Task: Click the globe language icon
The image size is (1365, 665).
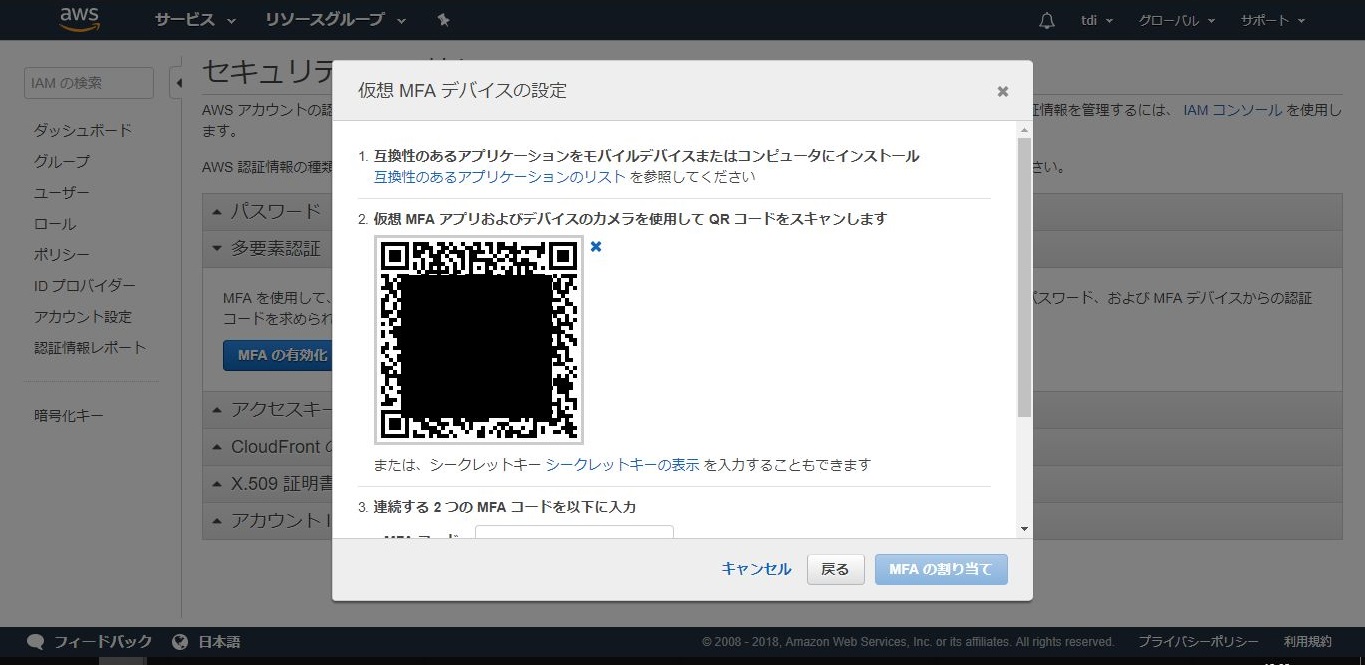Action: [180, 642]
